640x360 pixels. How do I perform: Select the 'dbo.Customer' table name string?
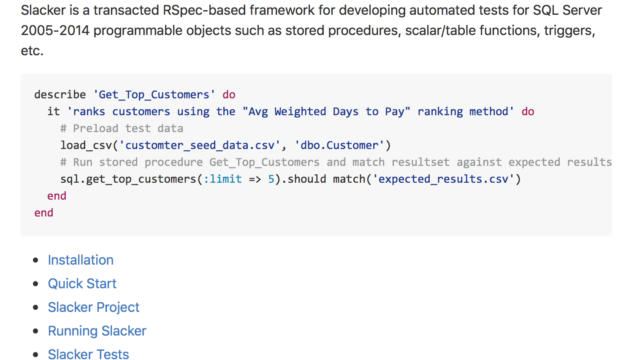pyautogui.click(x=340, y=145)
